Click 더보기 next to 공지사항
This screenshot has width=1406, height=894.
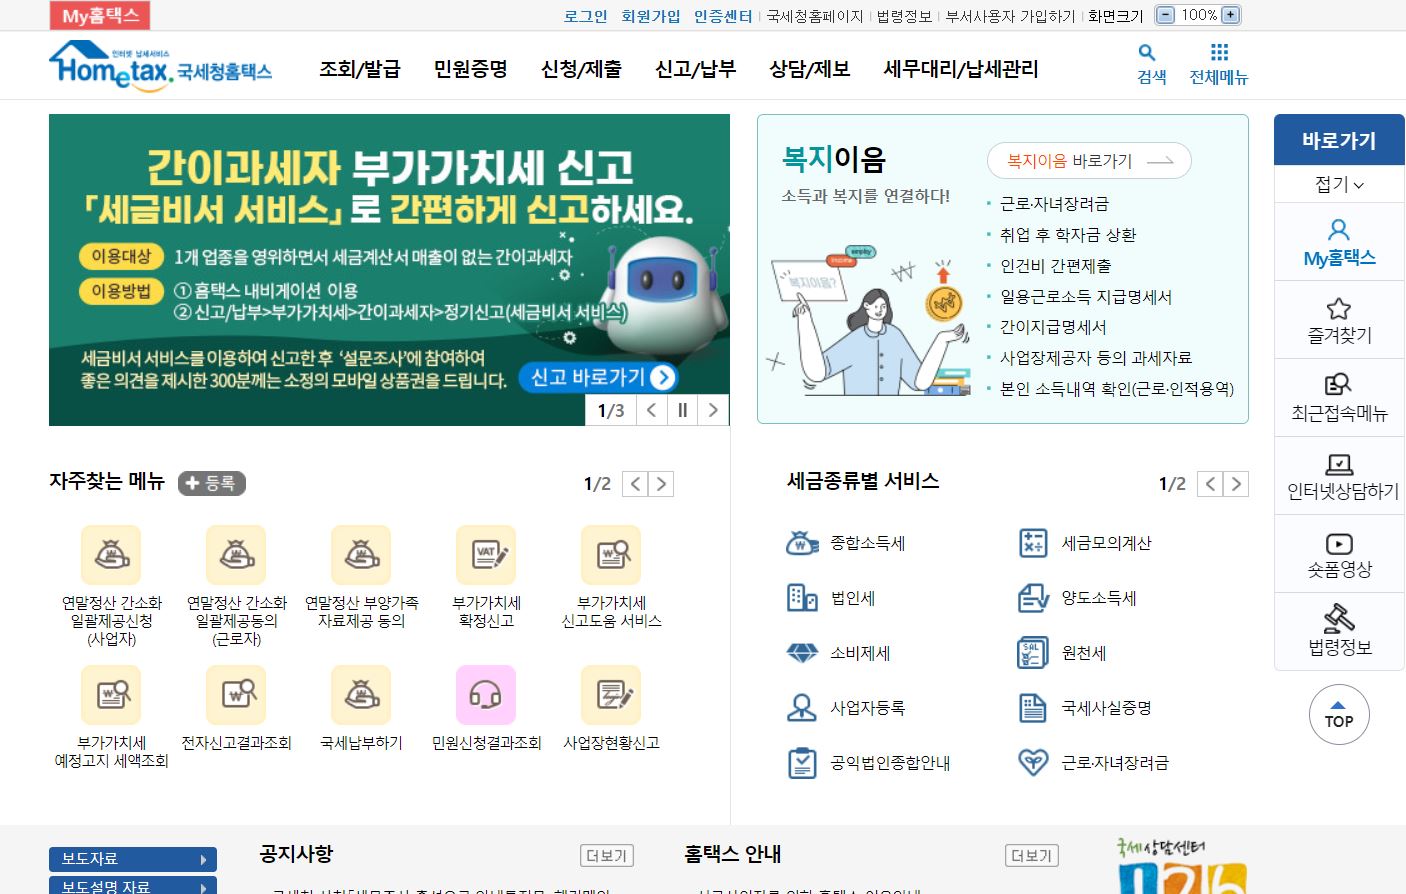pos(607,856)
